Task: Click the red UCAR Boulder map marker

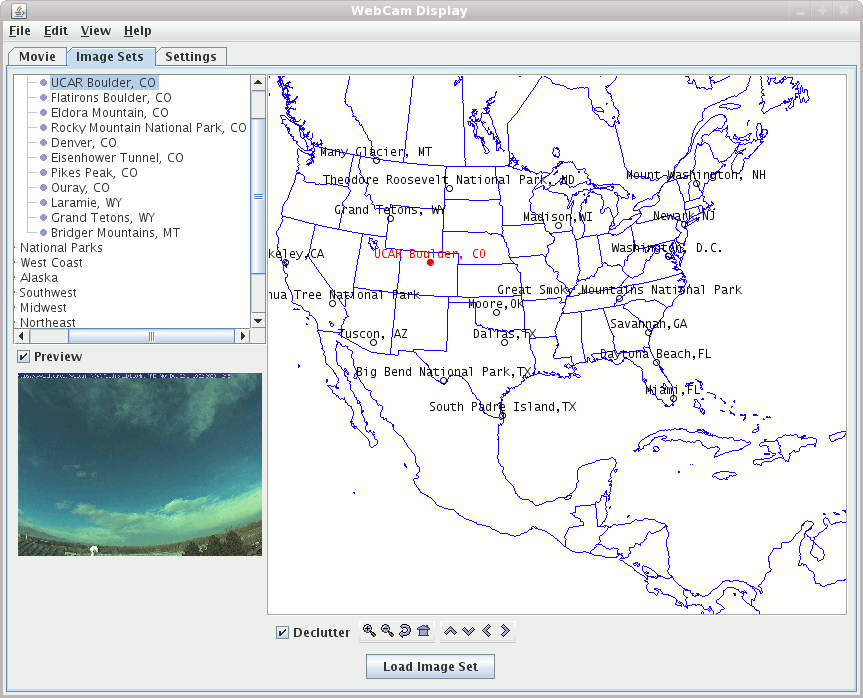Action: 430,262
